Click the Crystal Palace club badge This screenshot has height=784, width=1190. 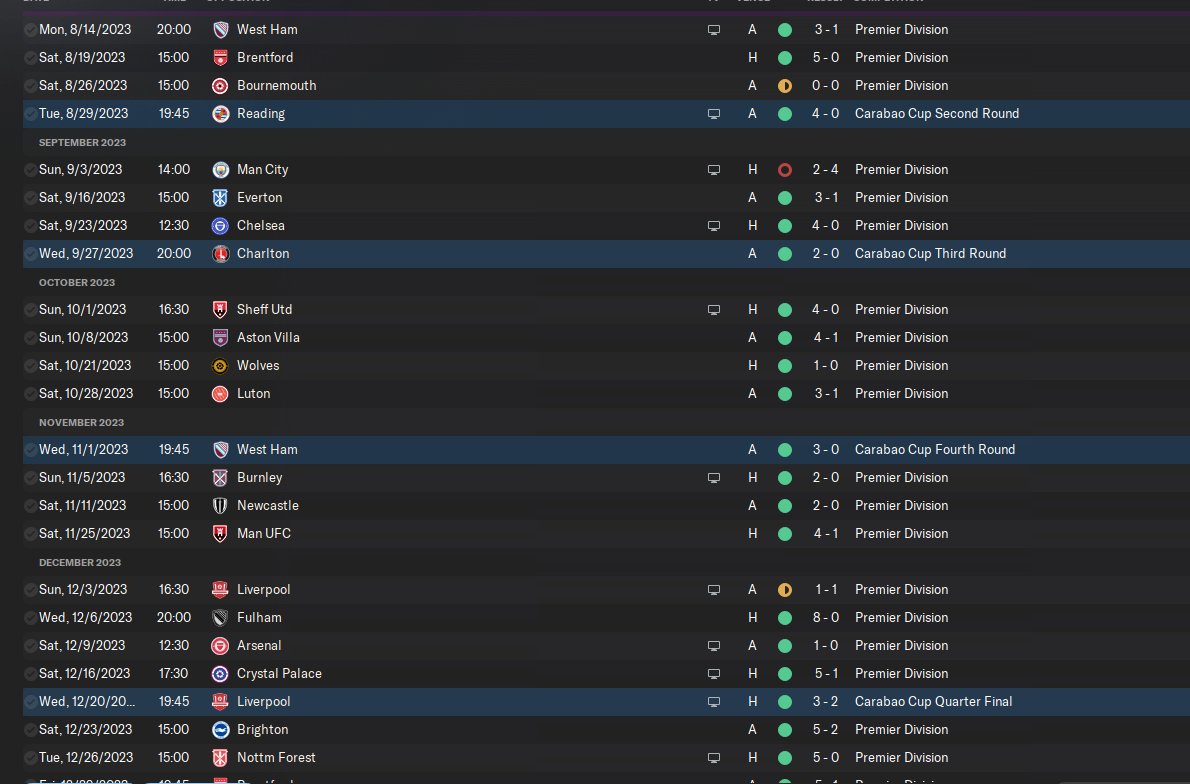220,674
